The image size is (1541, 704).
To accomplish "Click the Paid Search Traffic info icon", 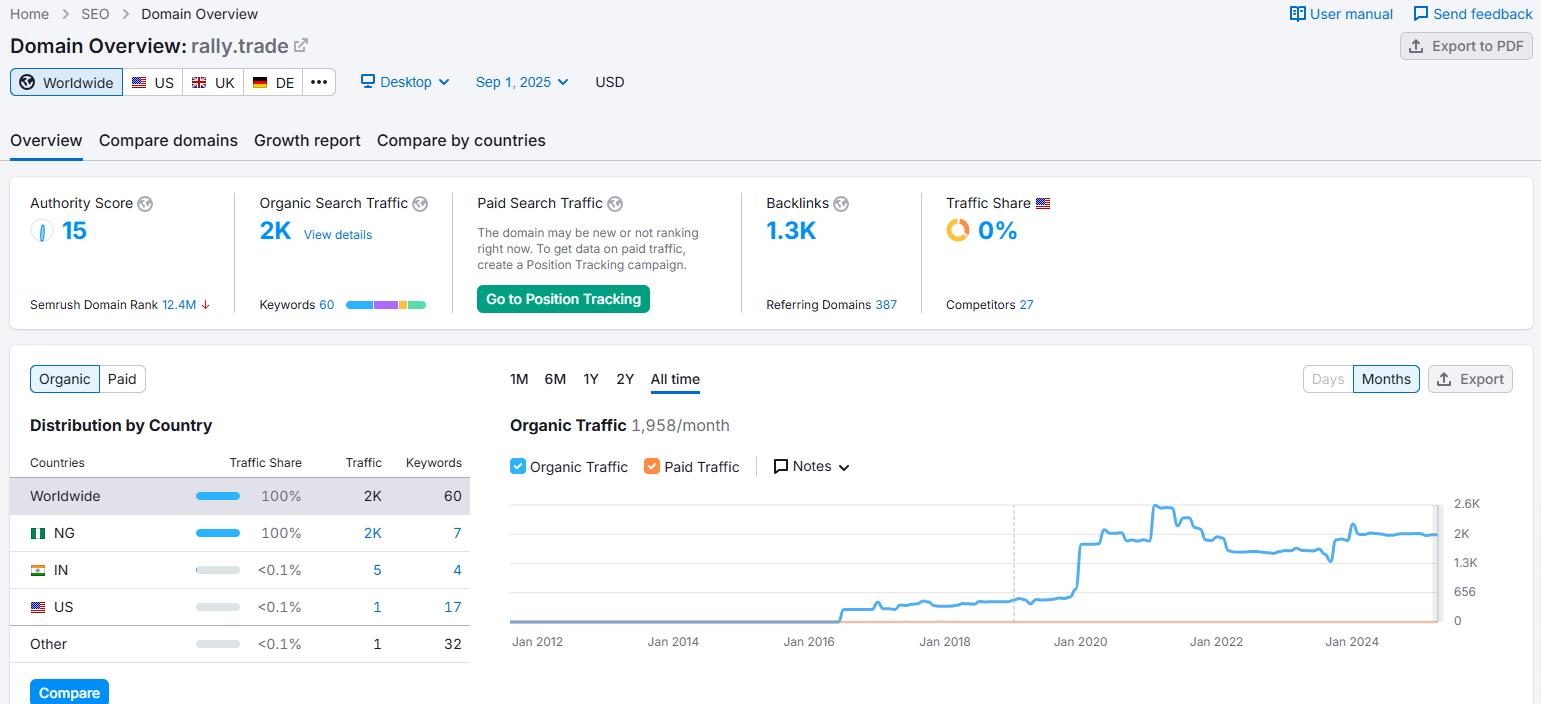I will click(615, 204).
